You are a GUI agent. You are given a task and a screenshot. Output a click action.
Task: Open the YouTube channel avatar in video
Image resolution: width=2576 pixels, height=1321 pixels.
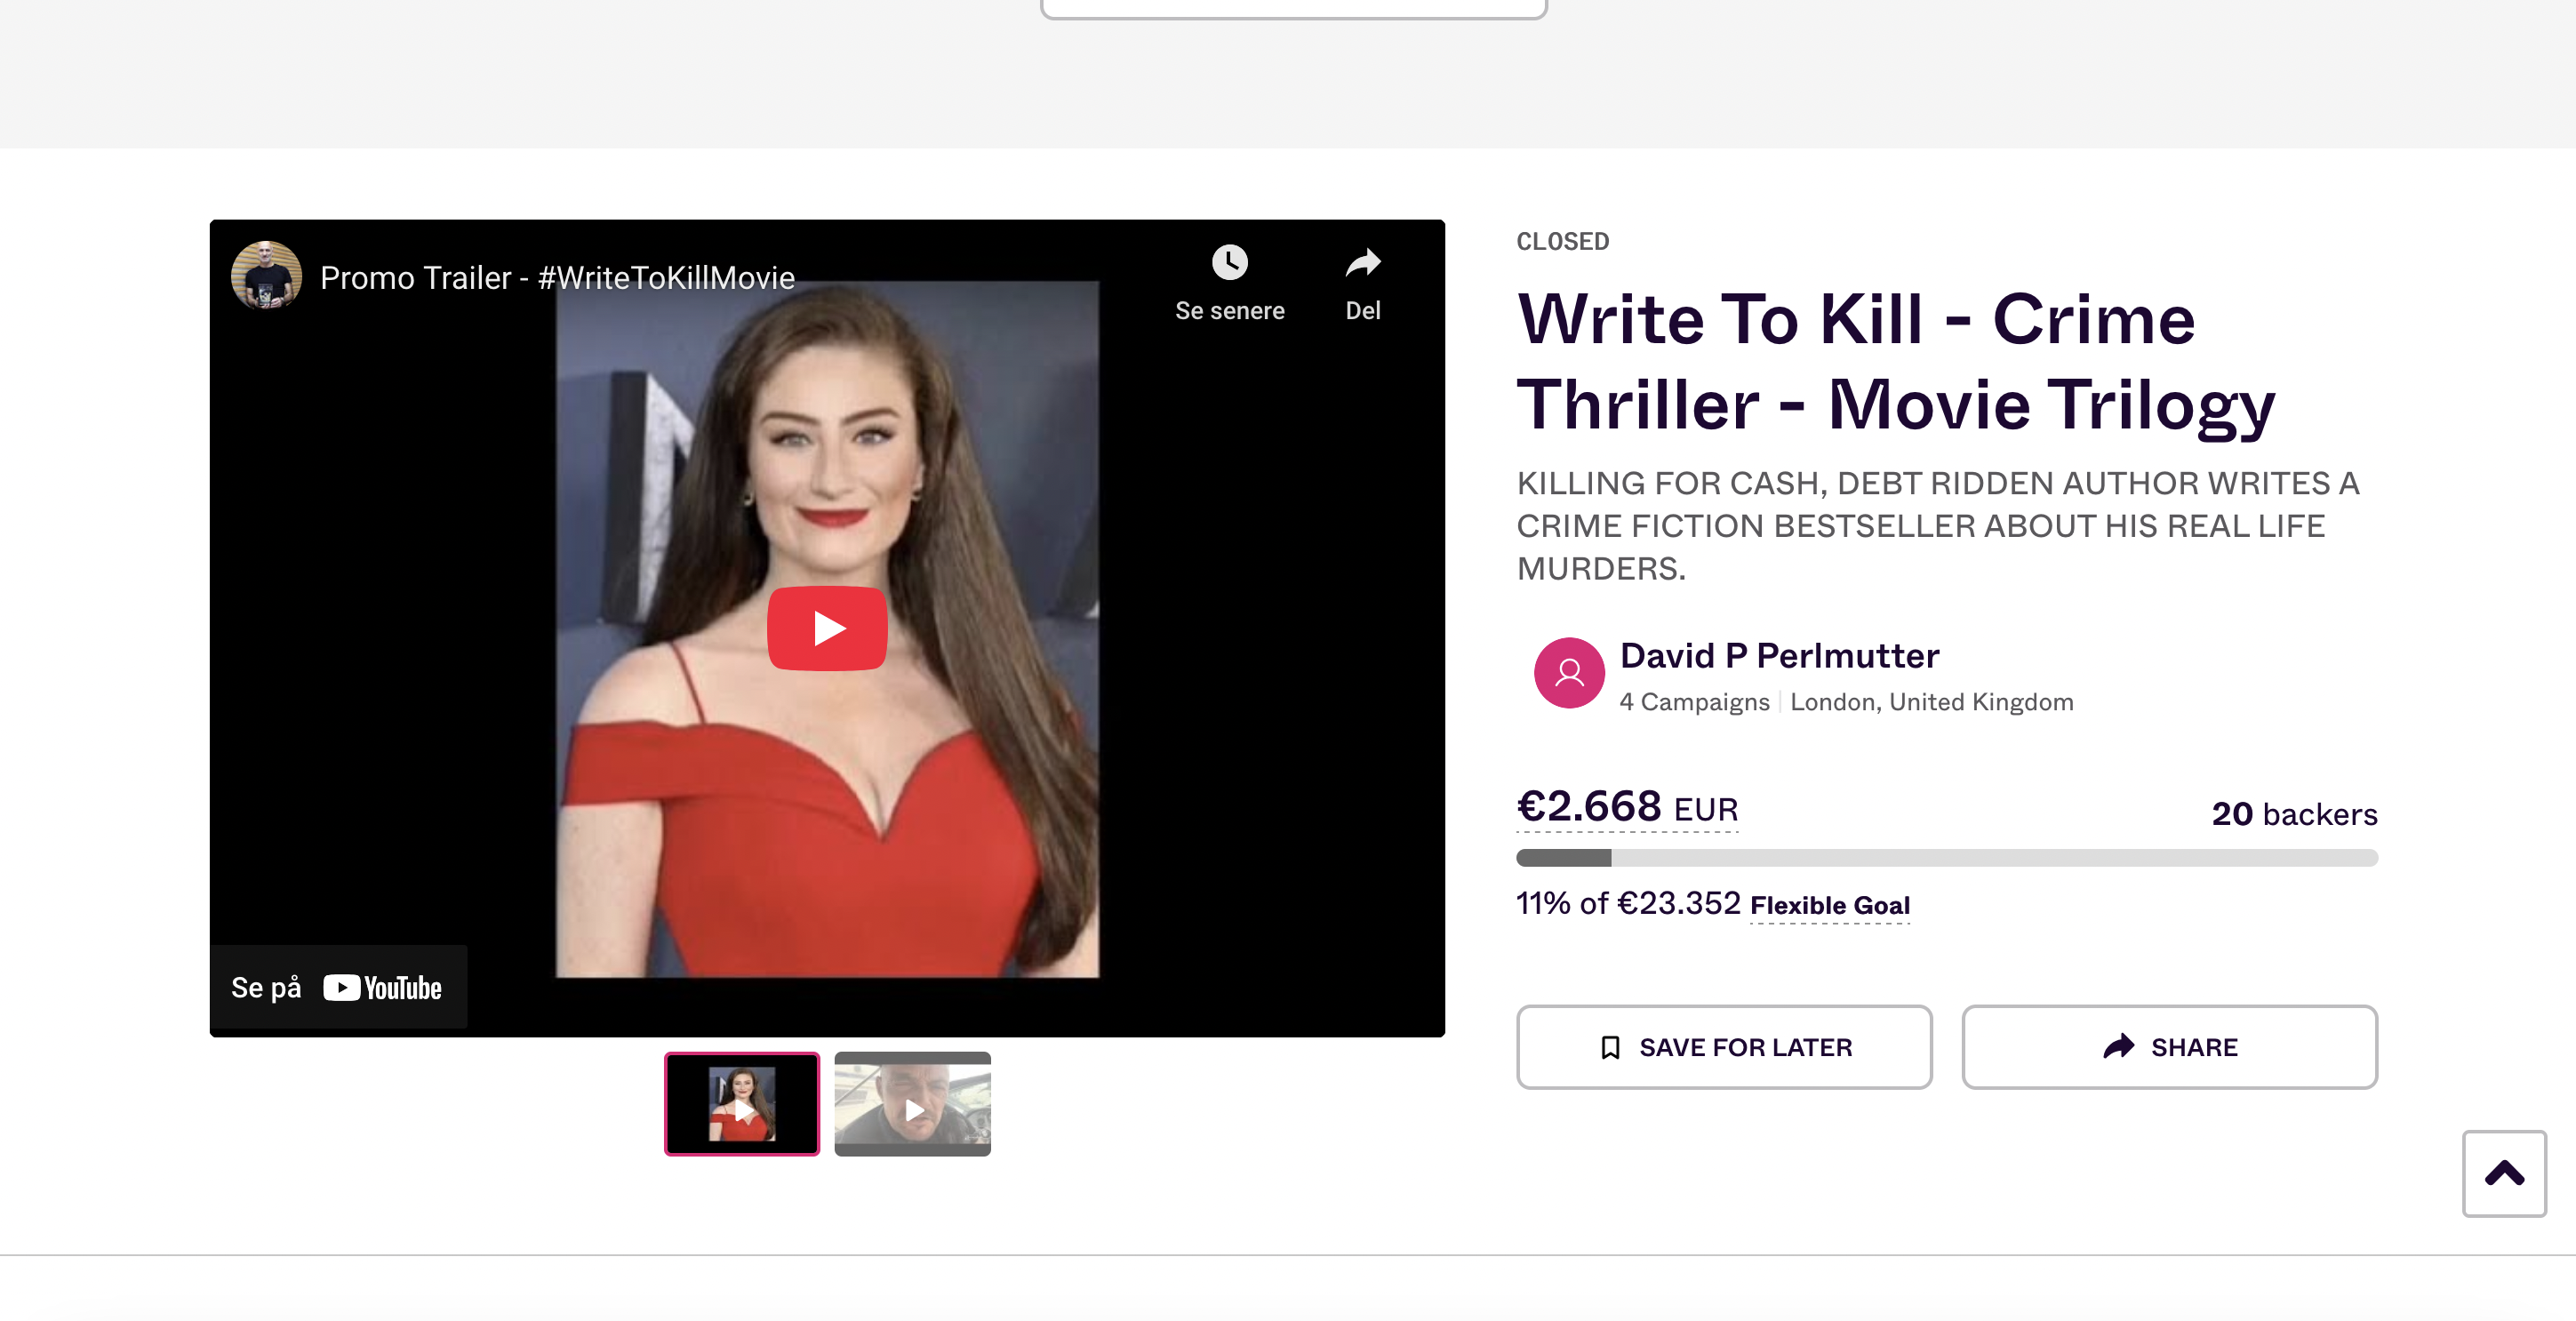266,276
